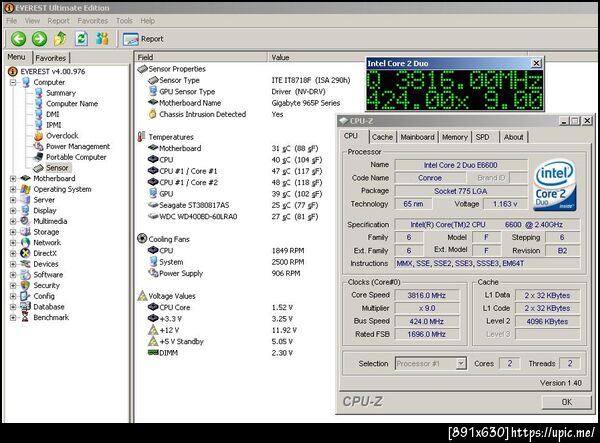600x443 pixels.
Task: Open Power Management in the tree
Action: click(77, 146)
